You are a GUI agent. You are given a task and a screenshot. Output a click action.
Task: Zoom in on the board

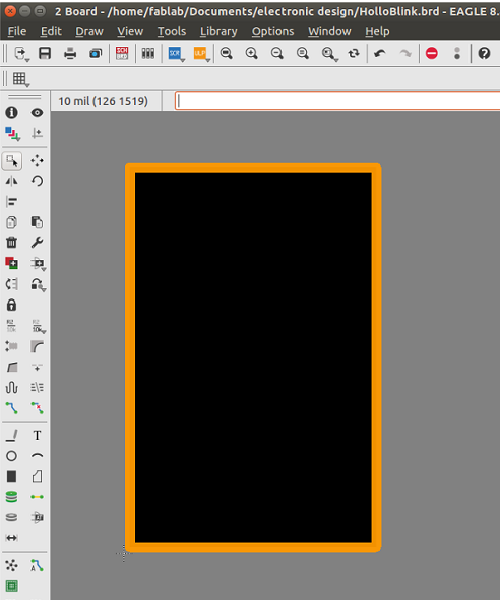(251, 53)
